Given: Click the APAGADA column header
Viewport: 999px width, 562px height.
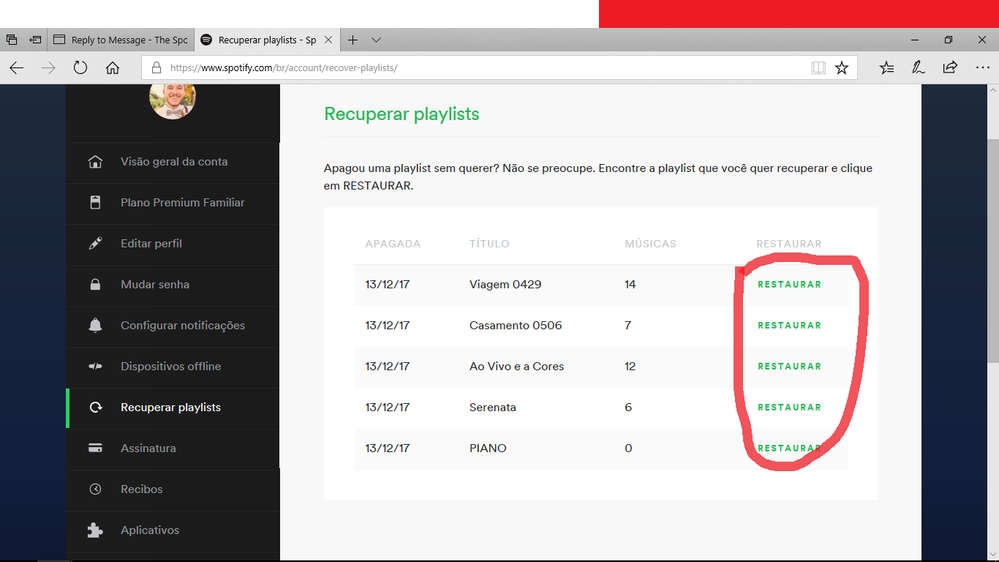Looking at the screenshot, I should point(392,243).
